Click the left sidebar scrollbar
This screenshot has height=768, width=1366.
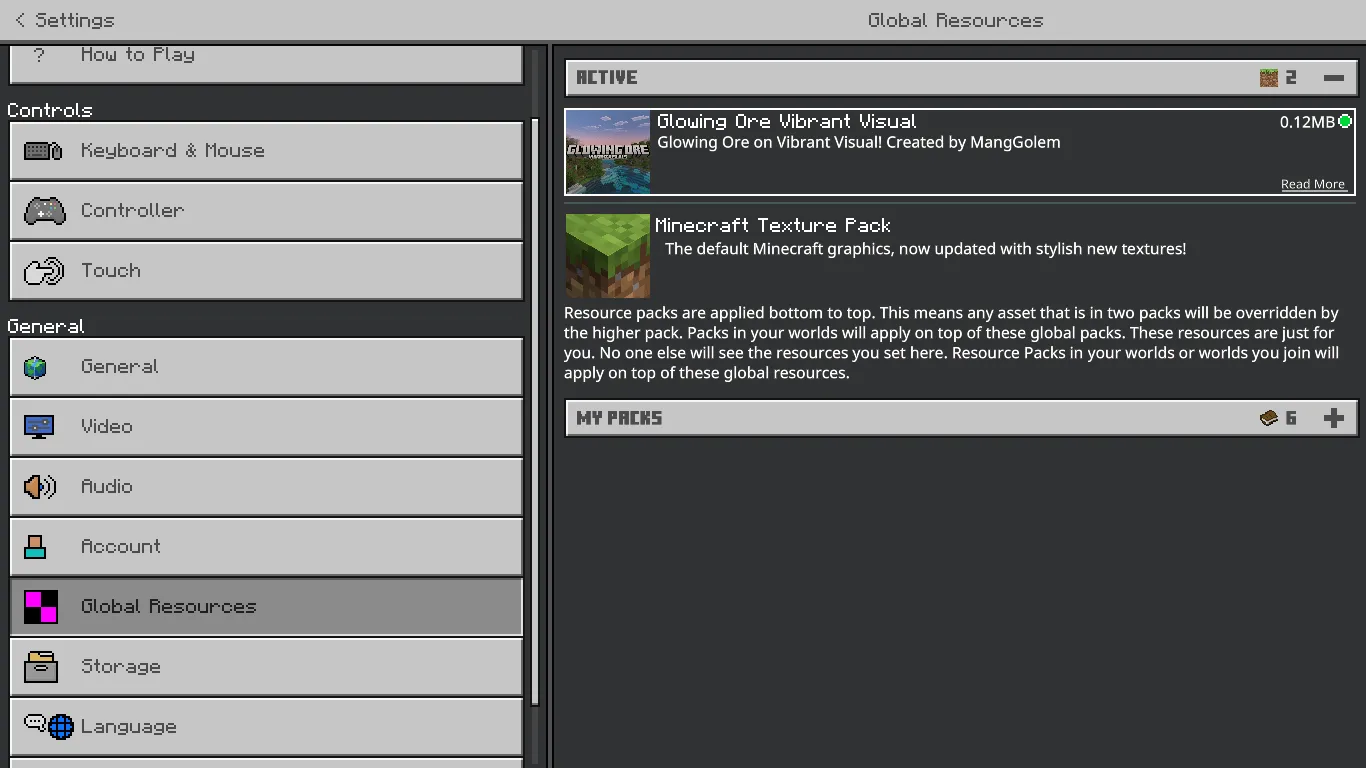pos(535,410)
